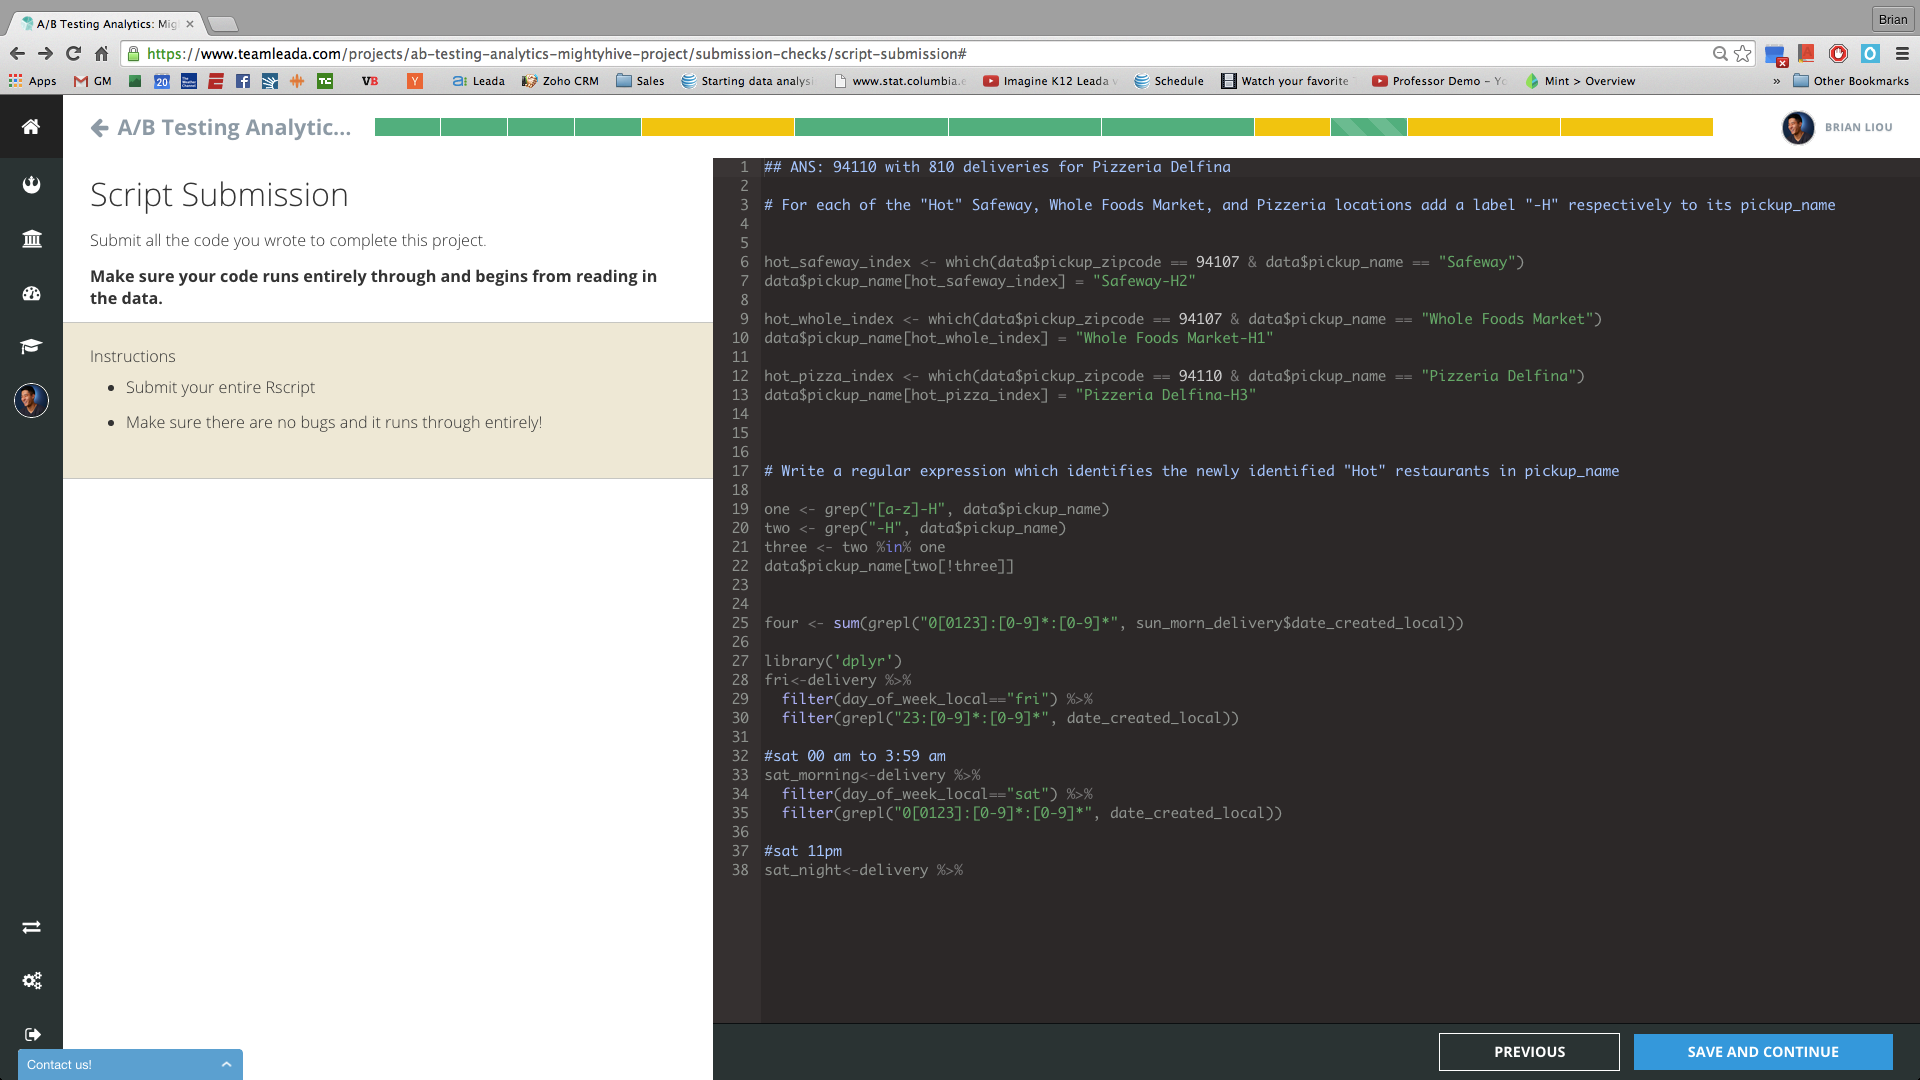Click the library('dplyr') code line
The image size is (1920, 1080).
point(833,661)
